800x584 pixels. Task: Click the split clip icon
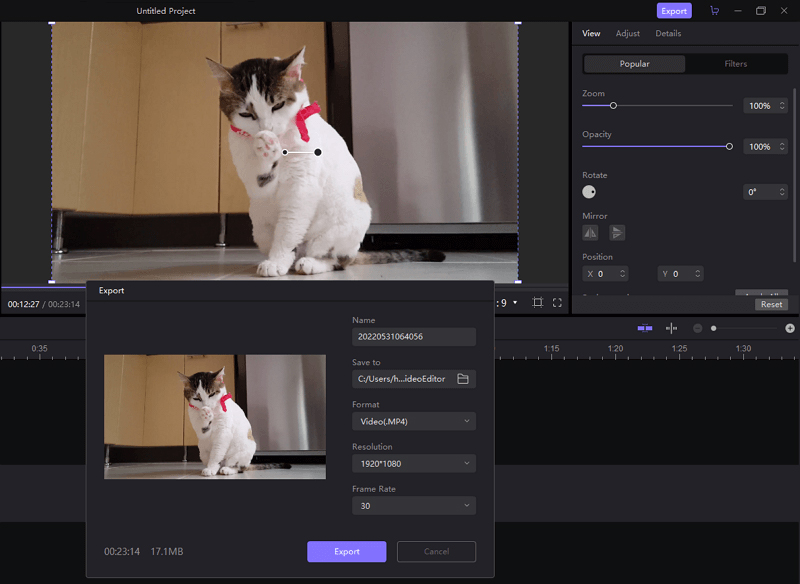[671, 328]
